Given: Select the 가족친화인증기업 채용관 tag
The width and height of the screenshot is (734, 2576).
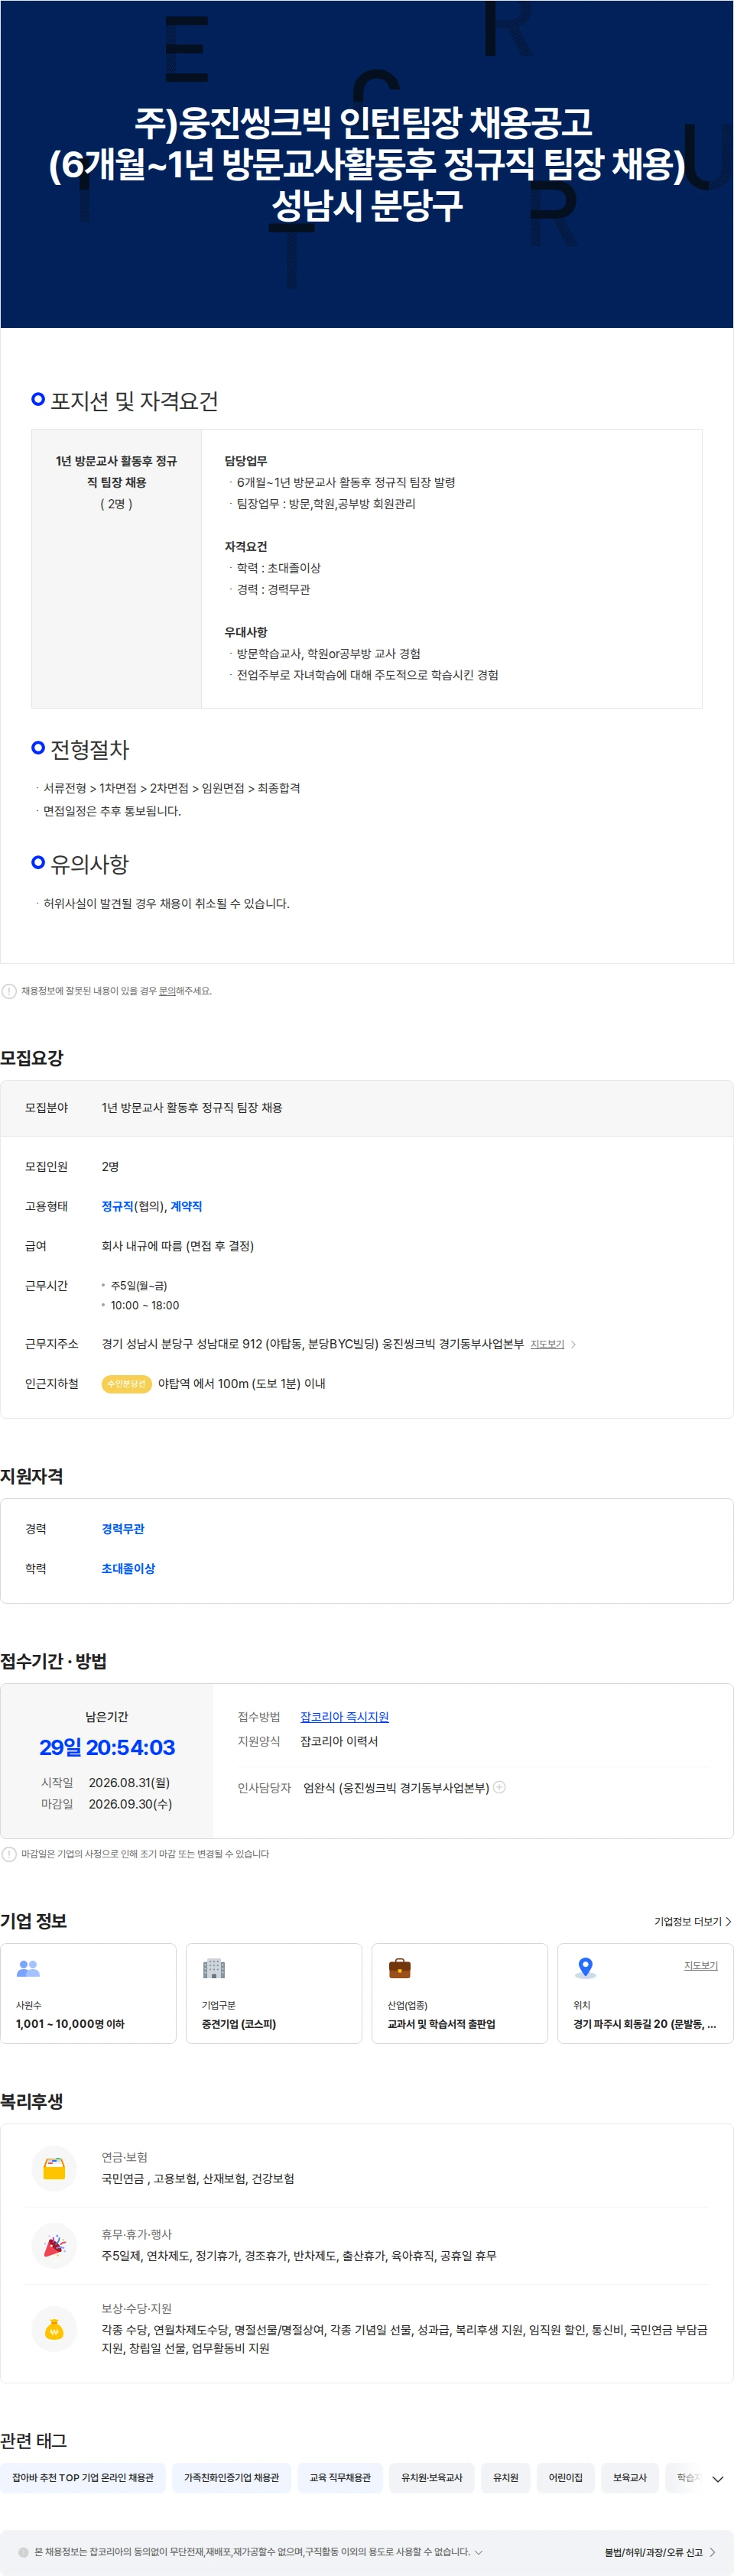Looking at the screenshot, I should pyautogui.click(x=231, y=2477).
